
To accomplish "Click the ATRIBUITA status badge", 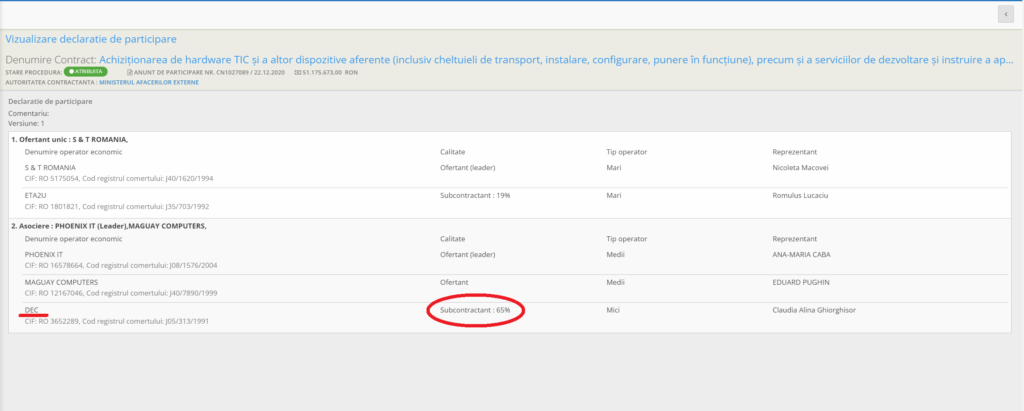I will coord(86,72).
